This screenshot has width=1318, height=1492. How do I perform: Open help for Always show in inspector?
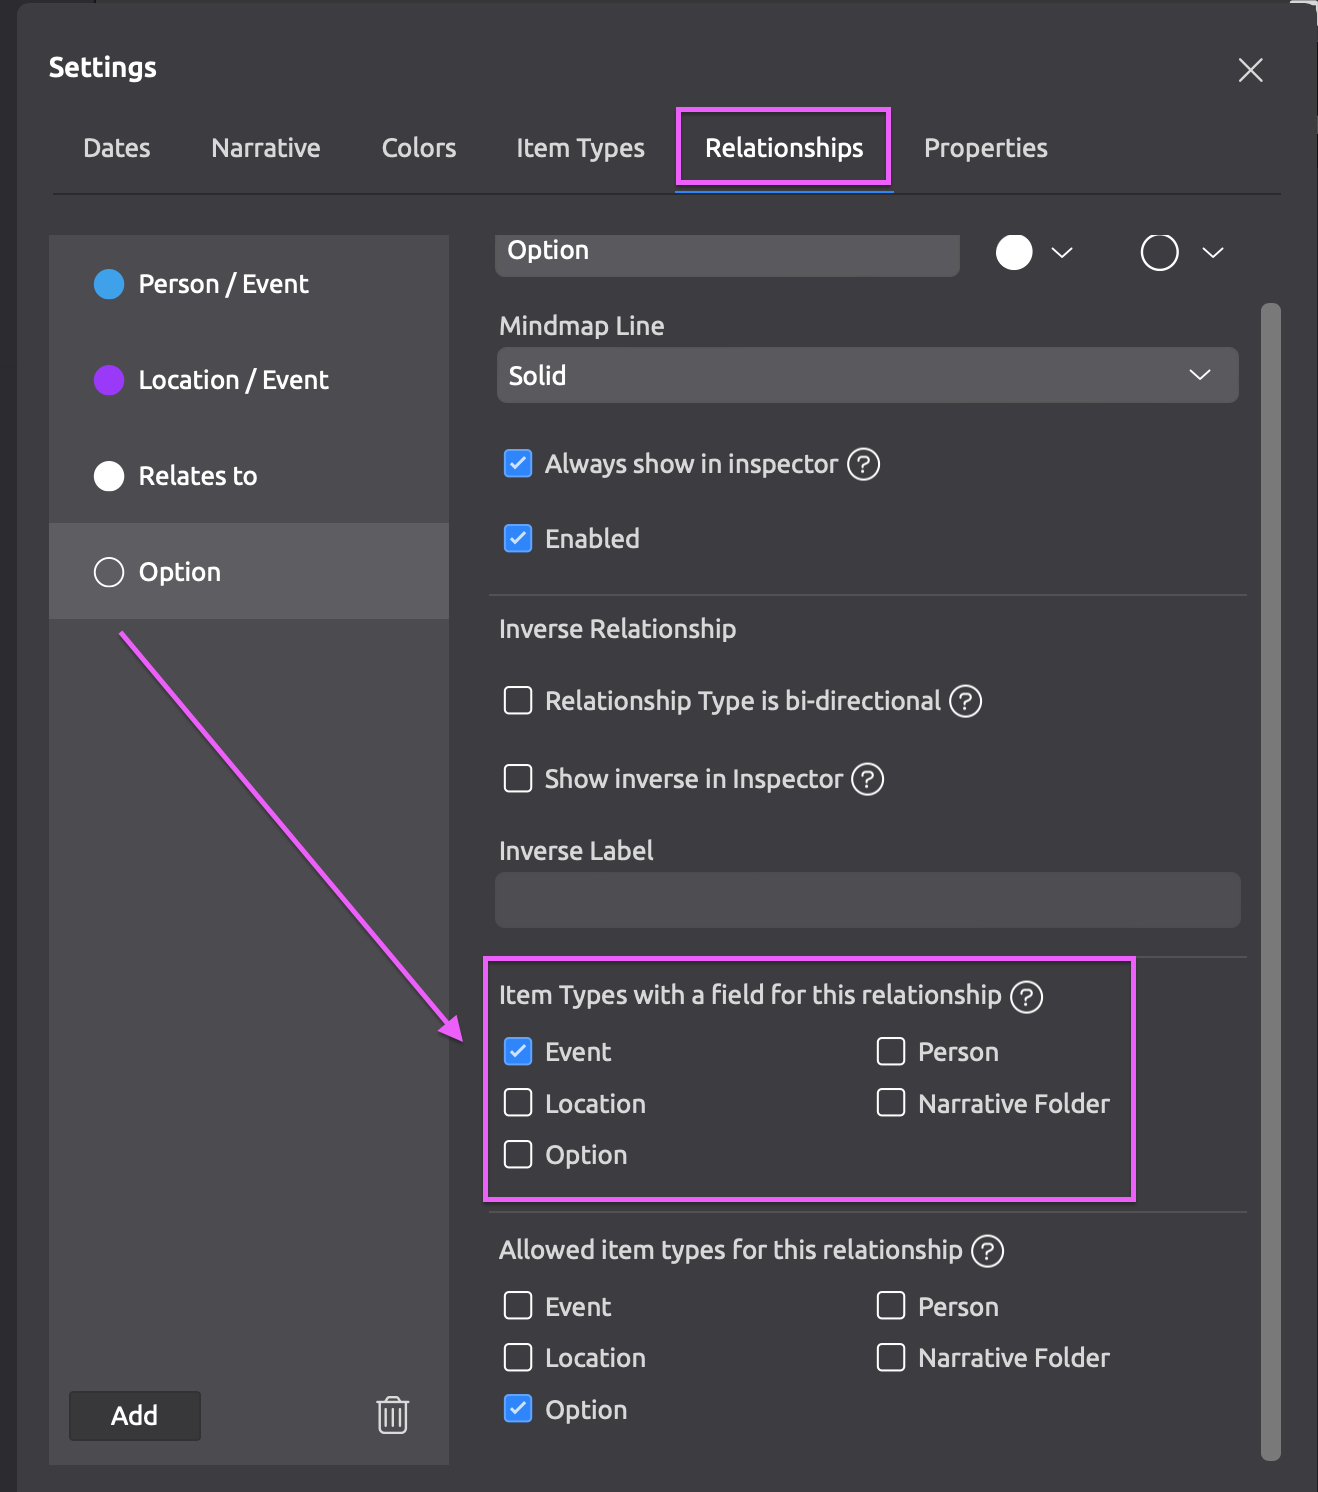[x=863, y=464]
